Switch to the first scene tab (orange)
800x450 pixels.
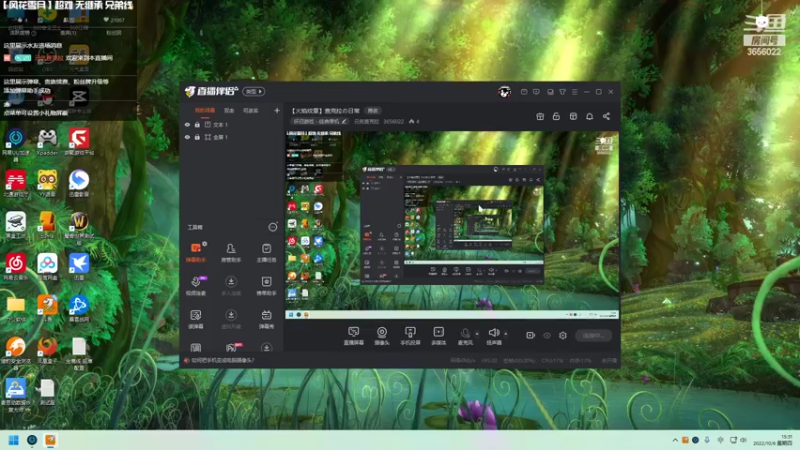click(x=205, y=110)
